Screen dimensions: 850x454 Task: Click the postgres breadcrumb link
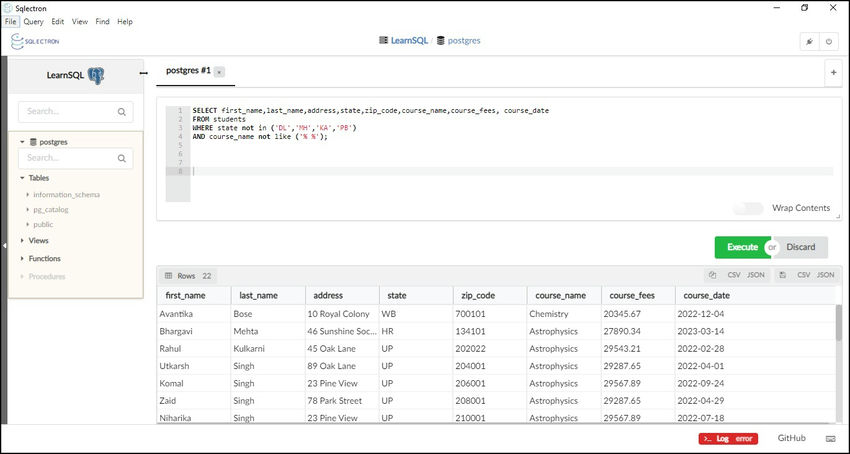pos(463,41)
